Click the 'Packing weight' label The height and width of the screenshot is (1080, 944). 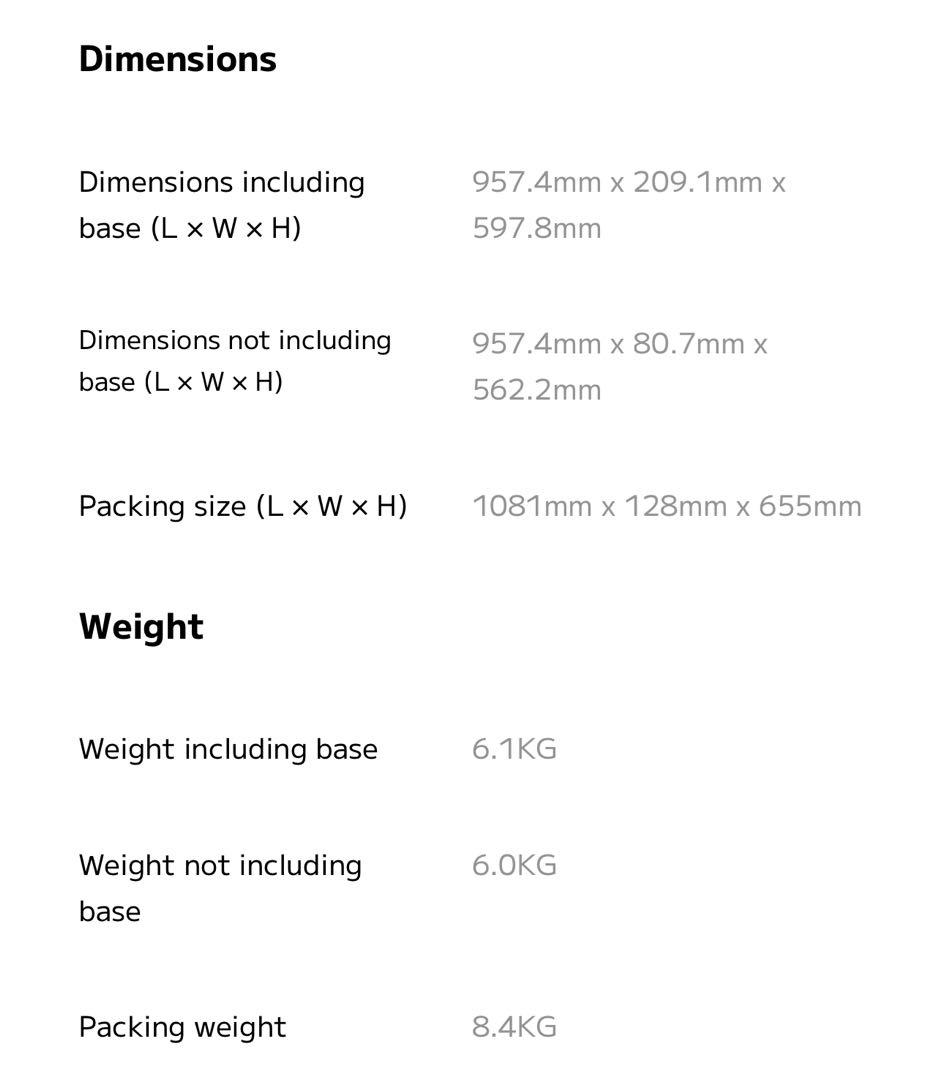click(182, 1027)
